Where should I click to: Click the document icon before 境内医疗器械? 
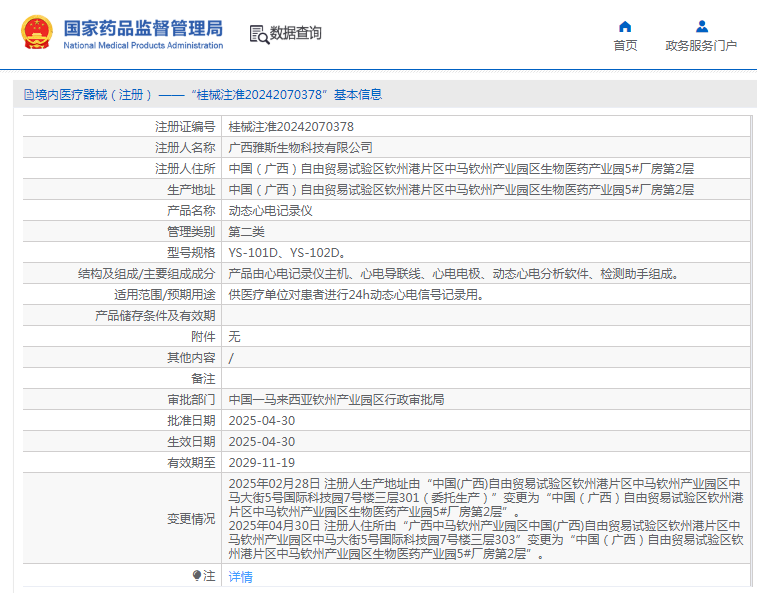pyautogui.click(x=29, y=95)
